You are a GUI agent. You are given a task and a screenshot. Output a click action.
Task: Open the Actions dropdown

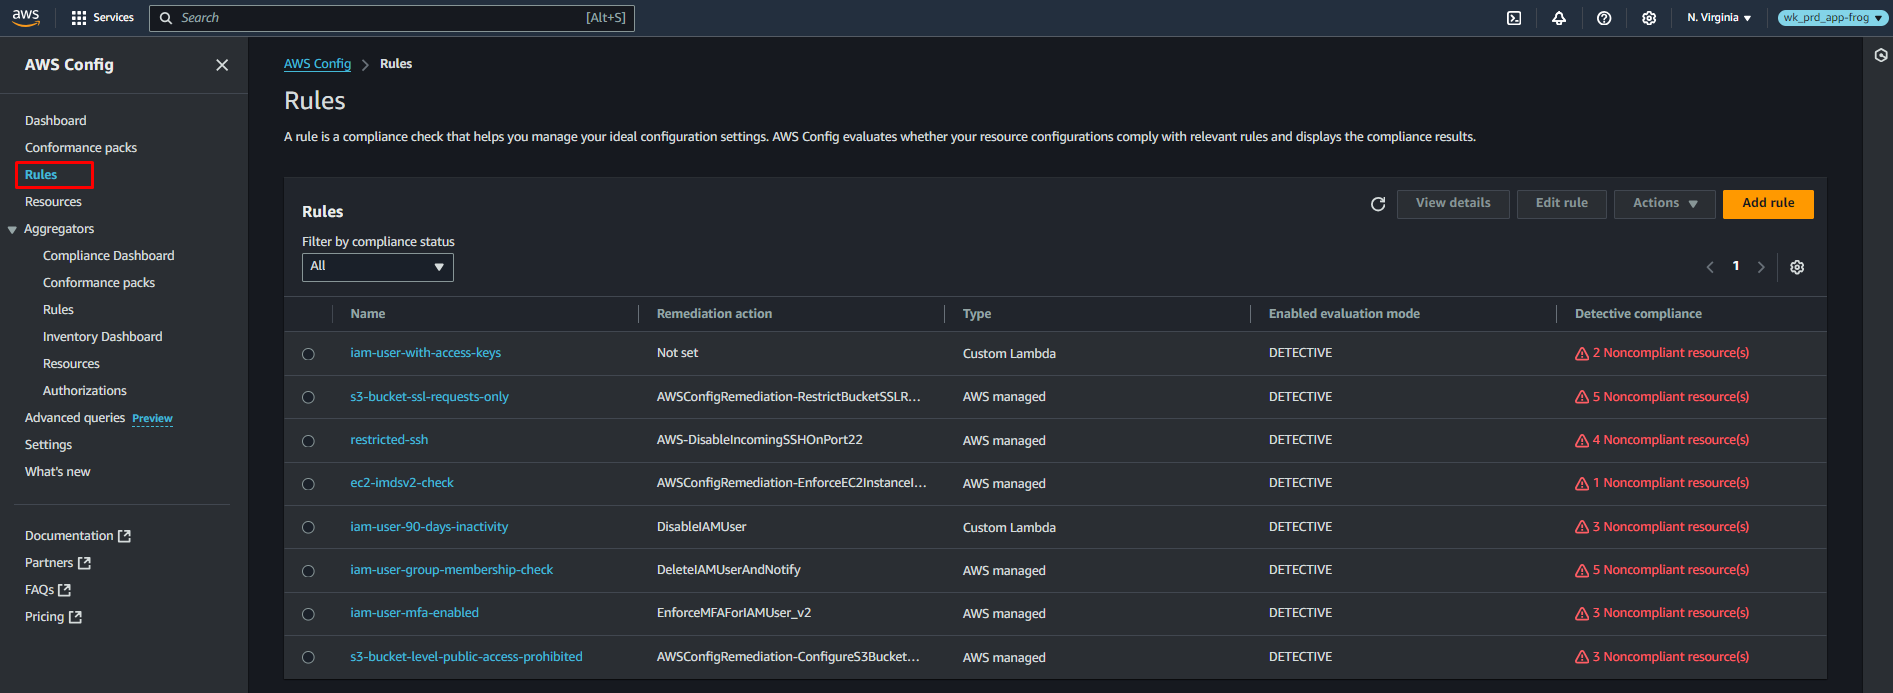coord(1665,203)
